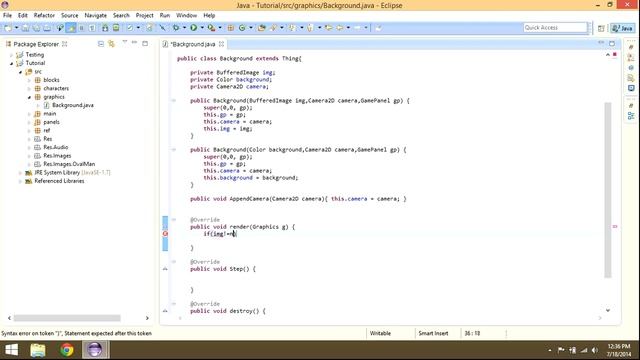The image size is (640, 360).
Task: Toggle Smart Insert mode in status bar
Action: [x=433, y=333]
